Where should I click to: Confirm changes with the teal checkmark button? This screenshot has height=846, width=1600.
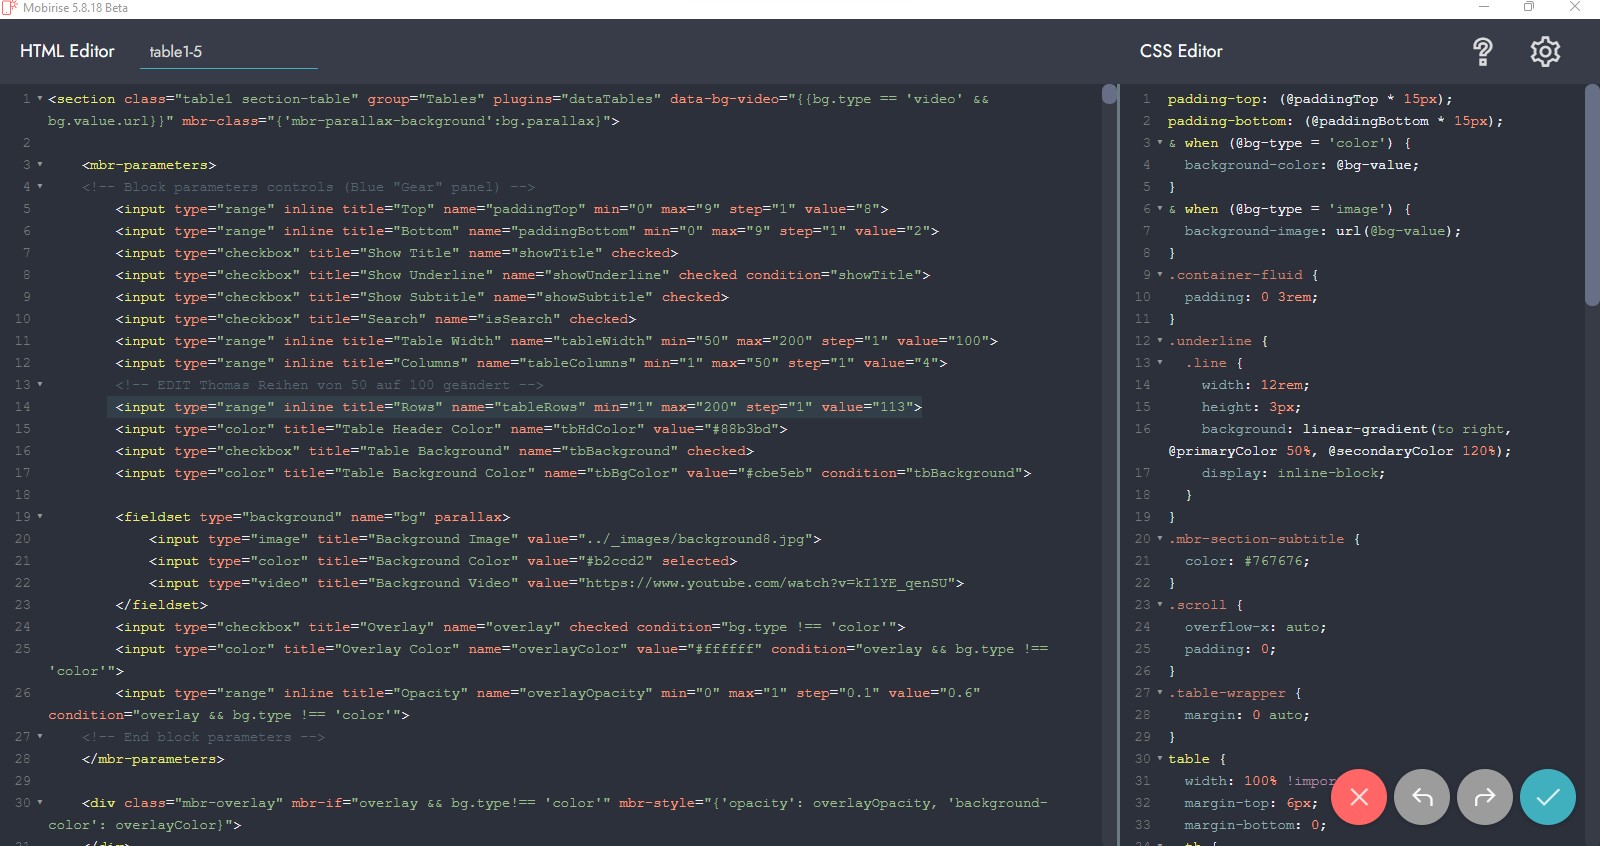coord(1547,797)
